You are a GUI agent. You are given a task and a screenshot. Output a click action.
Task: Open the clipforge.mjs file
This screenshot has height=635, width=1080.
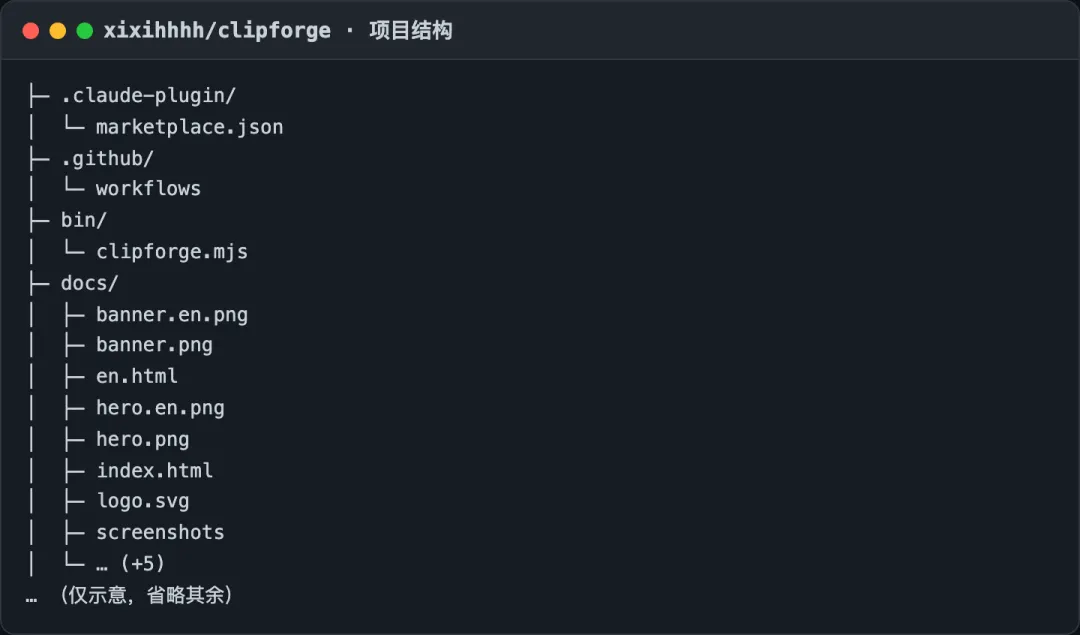point(172,251)
